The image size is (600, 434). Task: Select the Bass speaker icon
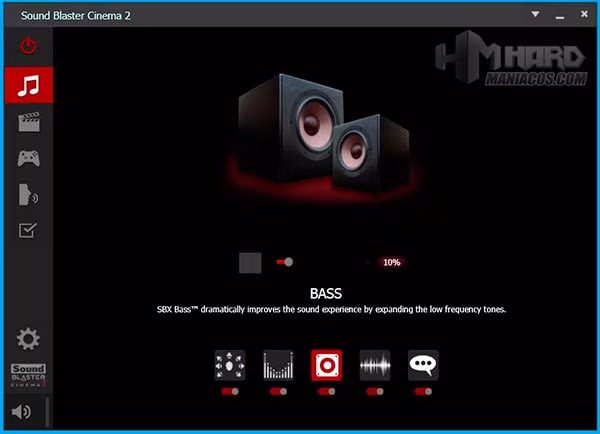326,365
